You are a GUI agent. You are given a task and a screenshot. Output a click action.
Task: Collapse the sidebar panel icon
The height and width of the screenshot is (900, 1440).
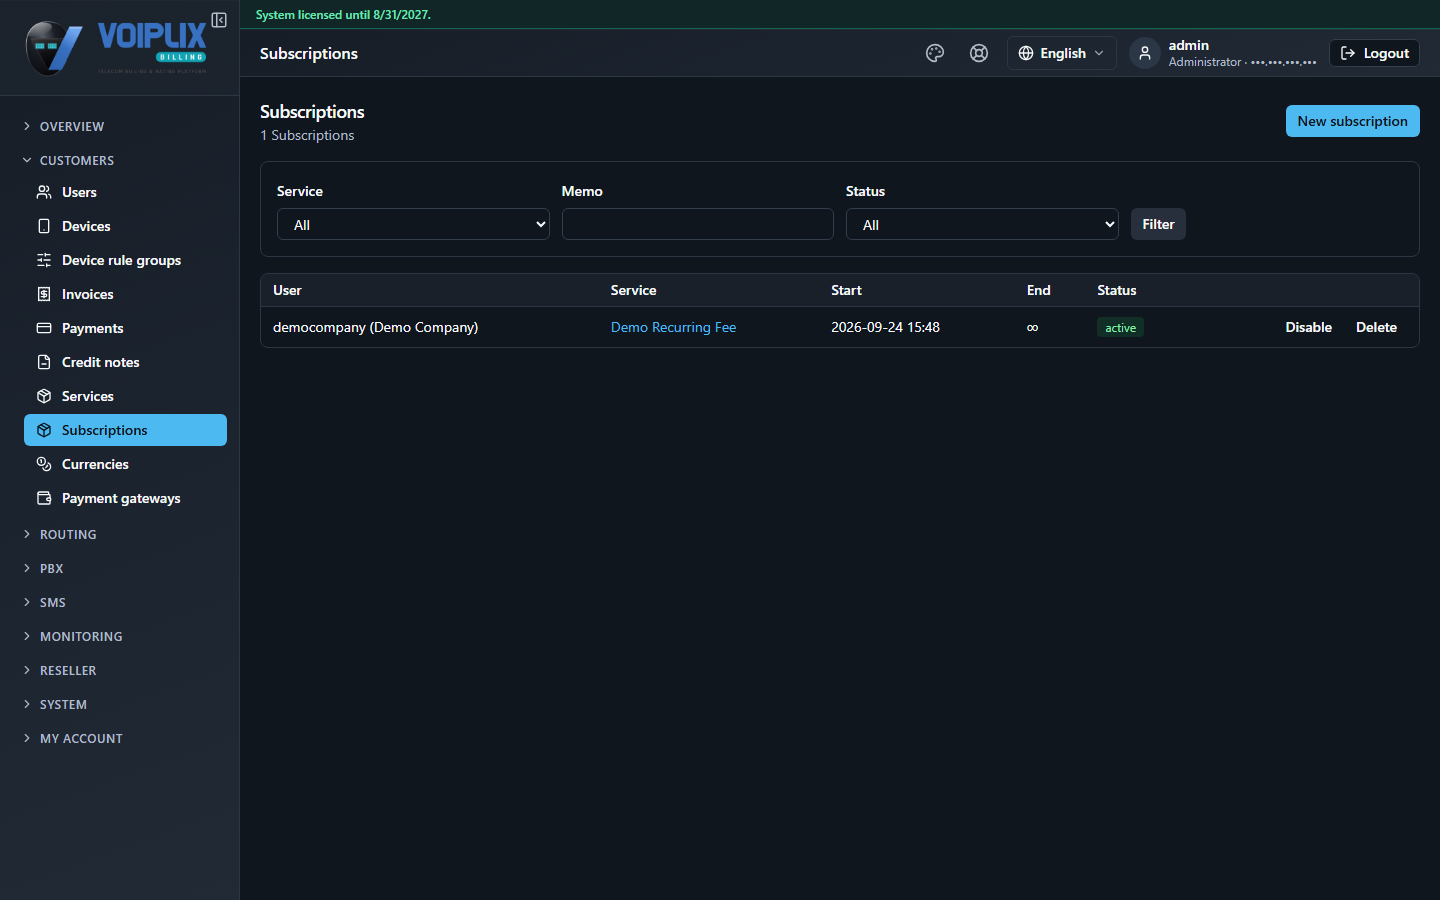click(x=219, y=20)
